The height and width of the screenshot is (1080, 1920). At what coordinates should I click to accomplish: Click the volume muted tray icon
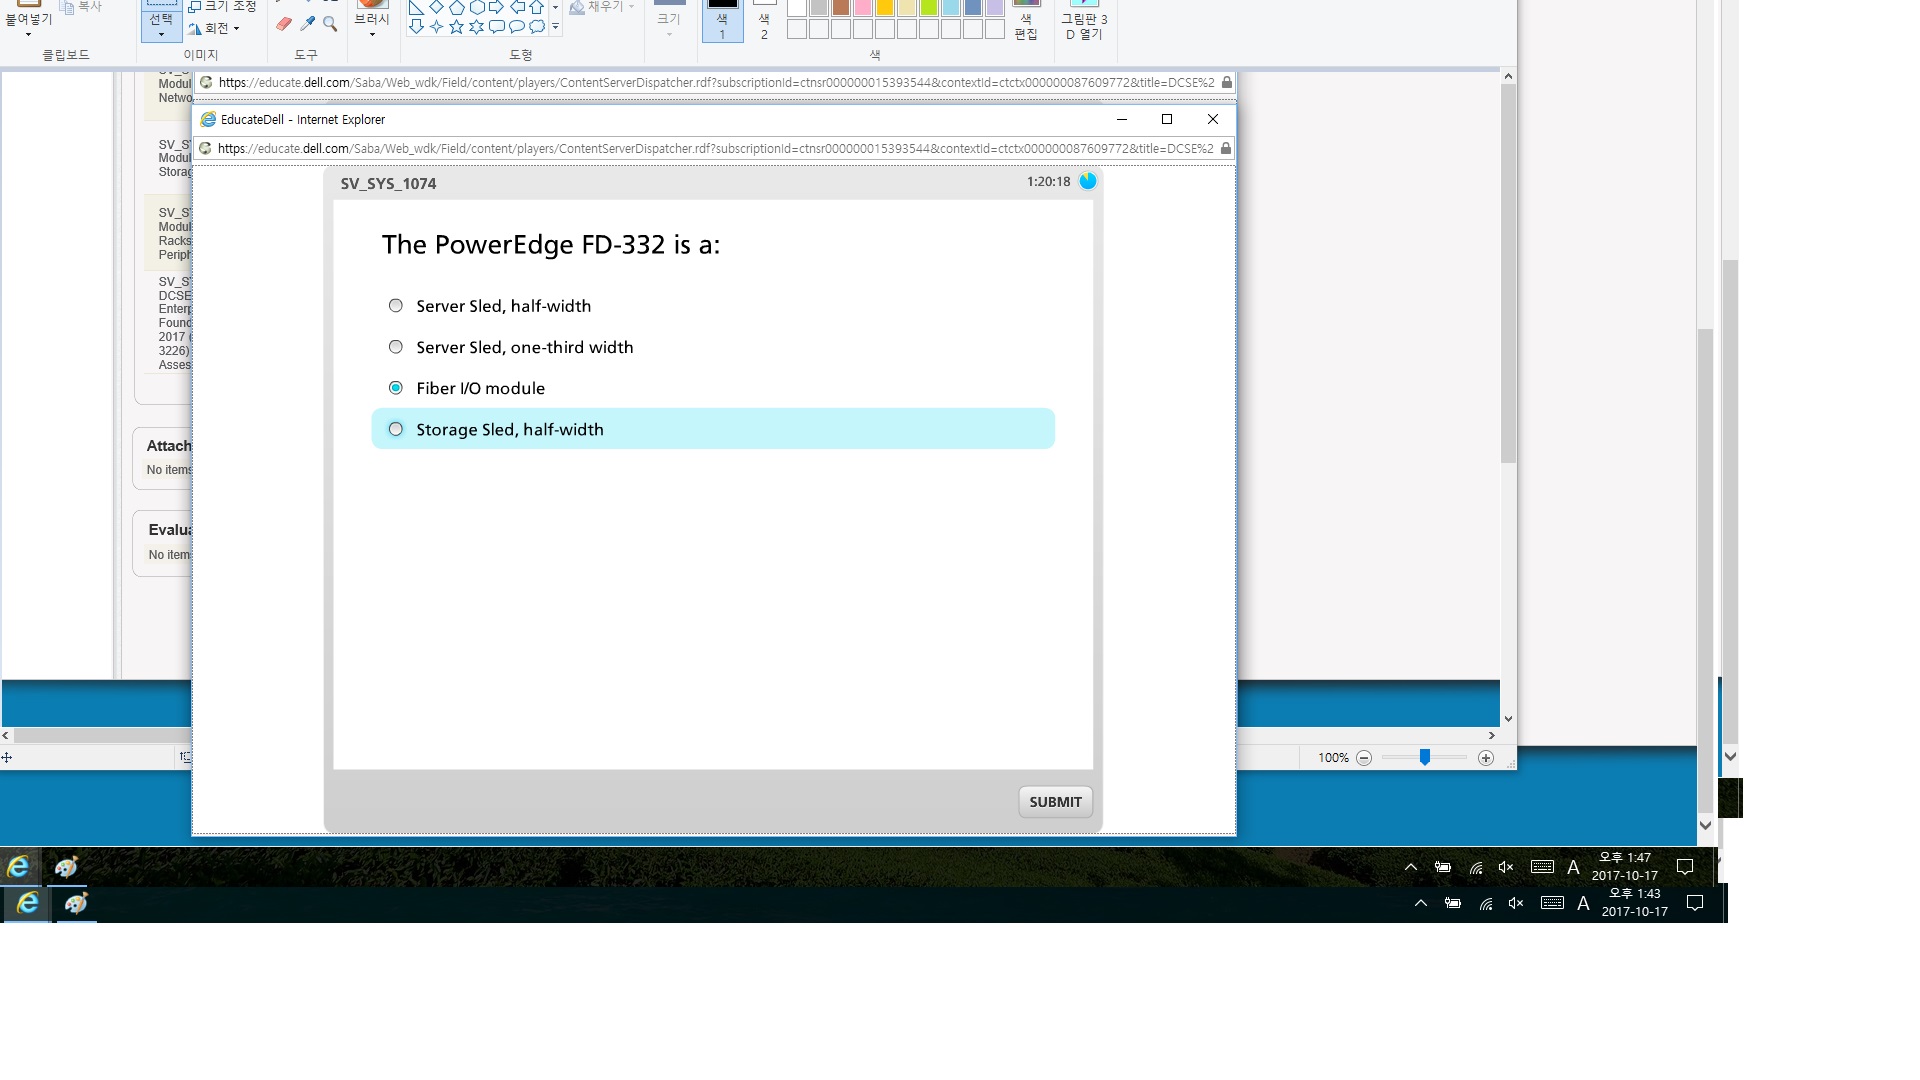(x=1506, y=867)
